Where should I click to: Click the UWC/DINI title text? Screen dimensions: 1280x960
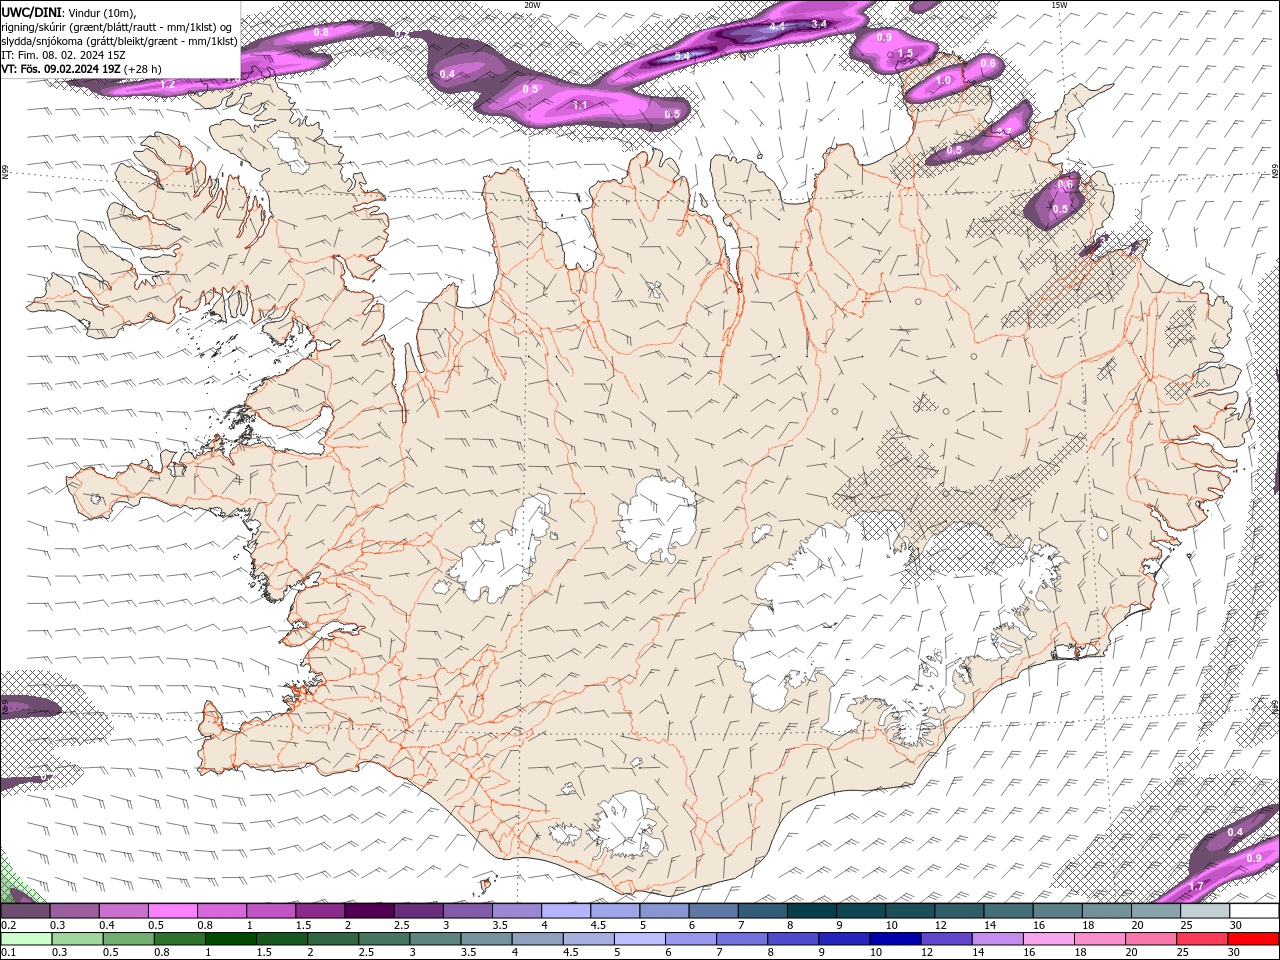coord(31,11)
